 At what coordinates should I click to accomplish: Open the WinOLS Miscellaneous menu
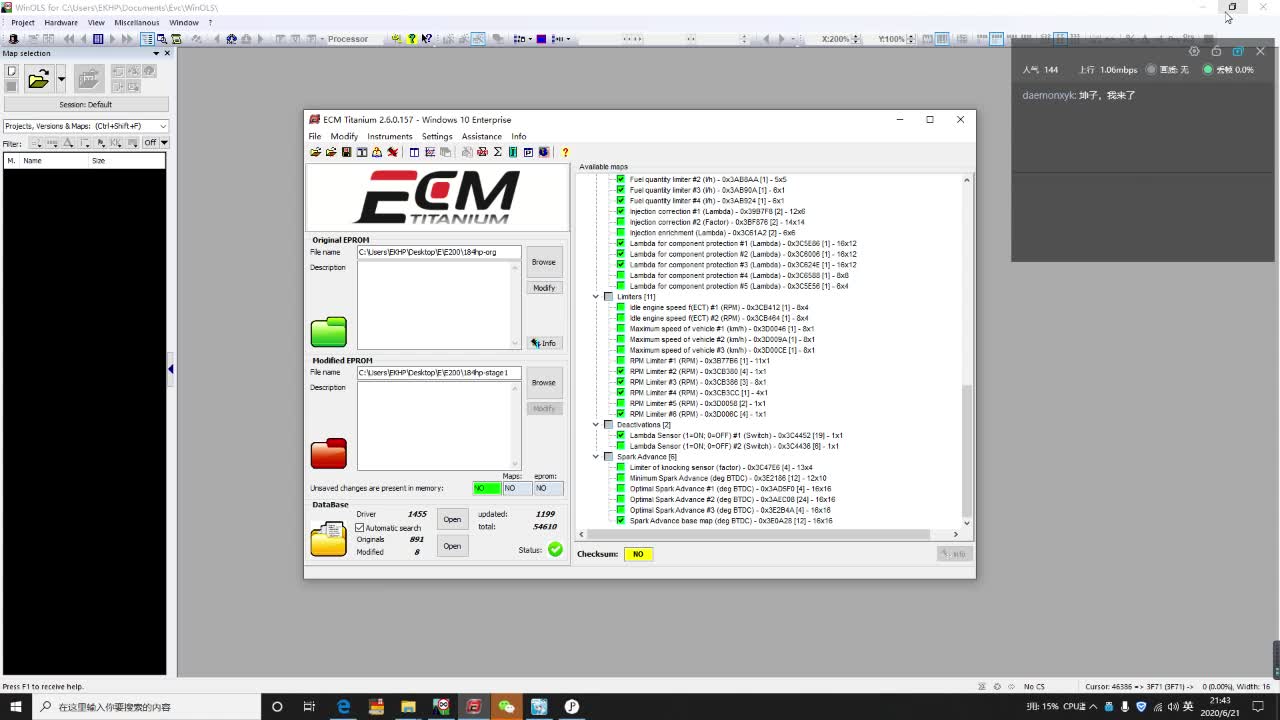click(x=137, y=22)
